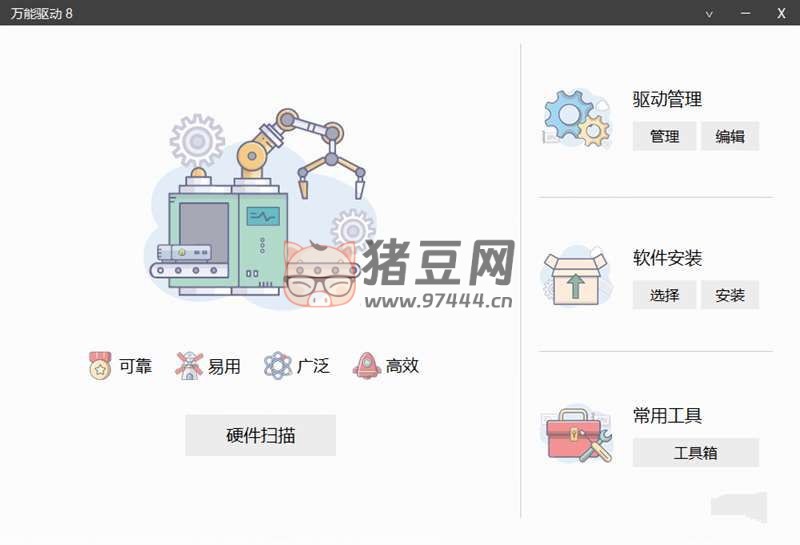Click the 驱动管理 section heading
Screen dimensions: 800x545
pyautogui.click(x=667, y=99)
